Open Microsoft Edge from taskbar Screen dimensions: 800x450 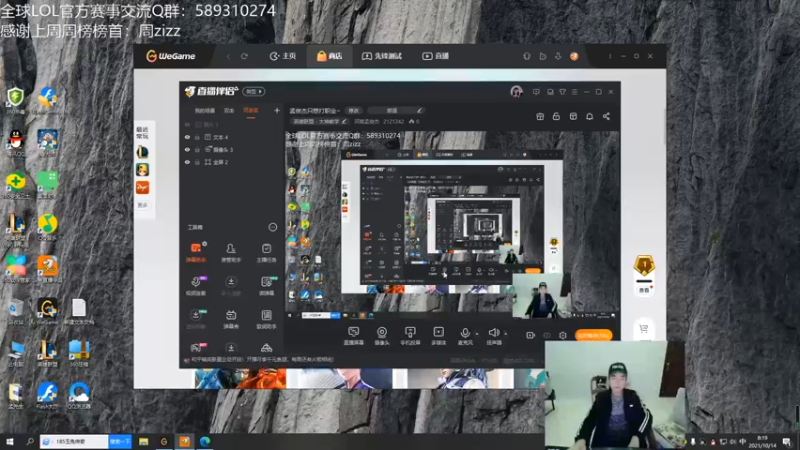click(x=205, y=441)
